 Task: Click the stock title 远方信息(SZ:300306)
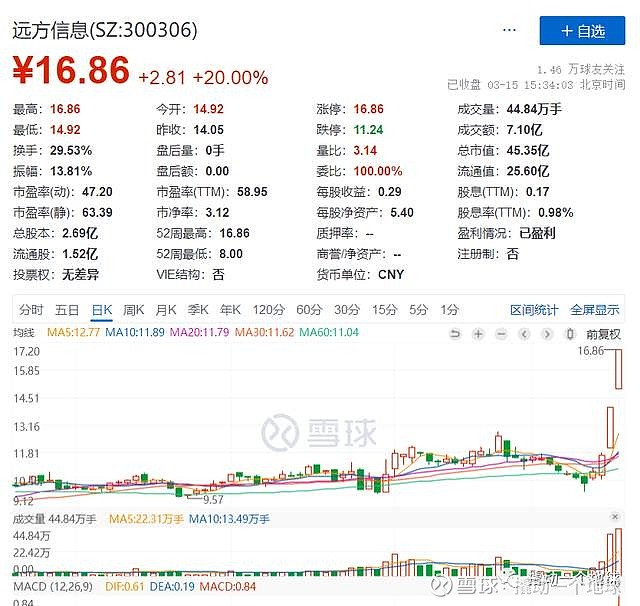pyautogui.click(x=105, y=30)
